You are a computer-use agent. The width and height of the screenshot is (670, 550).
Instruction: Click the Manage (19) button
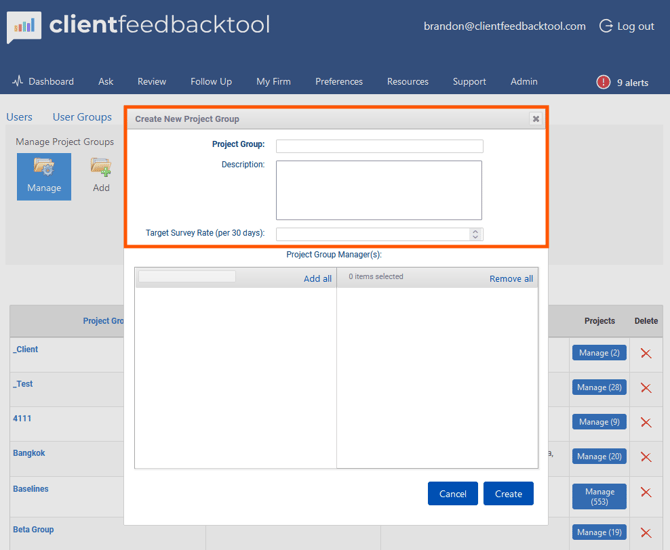point(599,532)
